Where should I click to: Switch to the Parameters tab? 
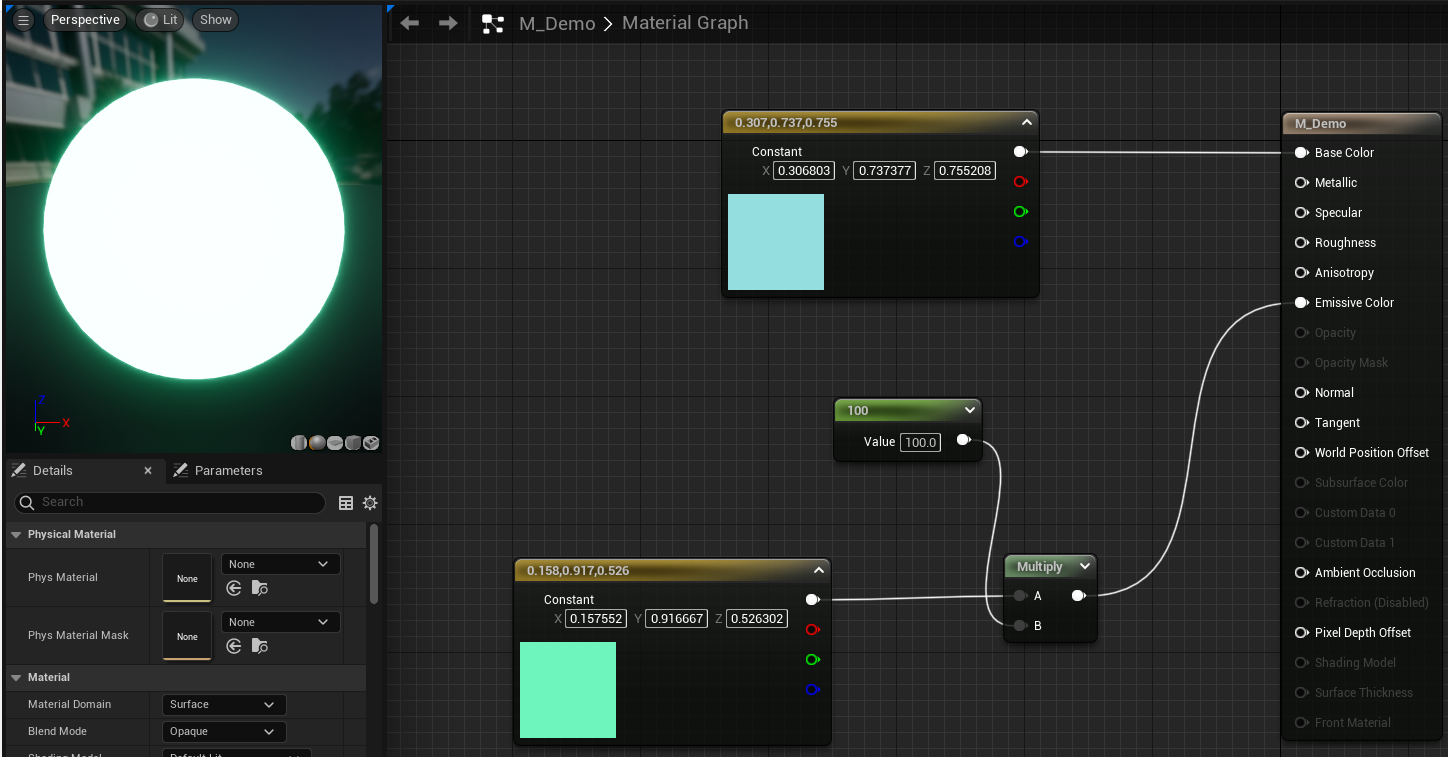218,471
